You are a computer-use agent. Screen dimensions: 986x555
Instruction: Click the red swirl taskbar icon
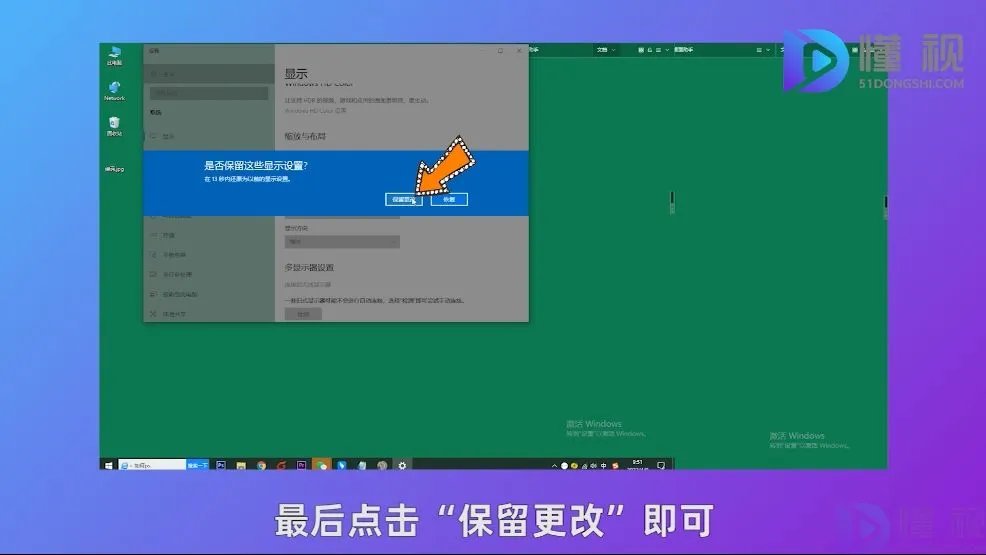point(281,465)
